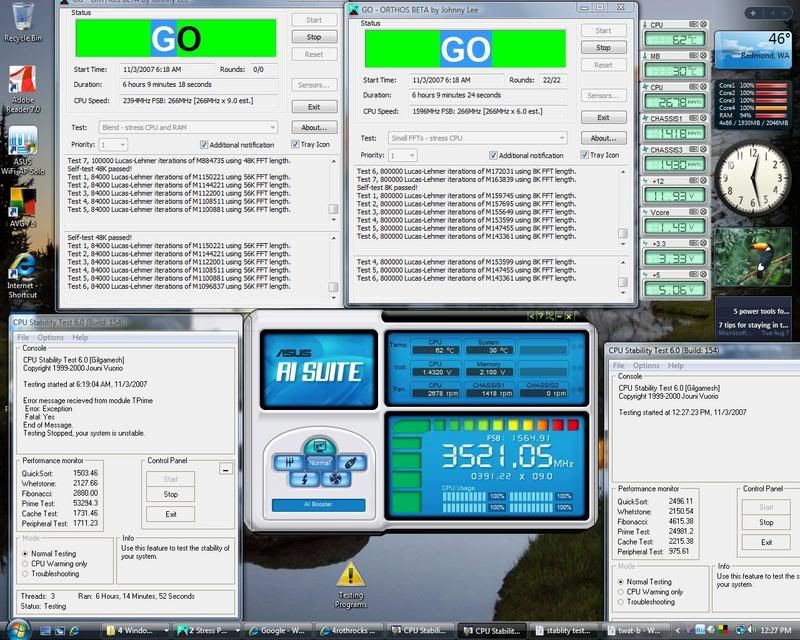Open Options menu in left CPU Stability Test
The width and height of the screenshot is (800, 640).
[x=51, y=337]
